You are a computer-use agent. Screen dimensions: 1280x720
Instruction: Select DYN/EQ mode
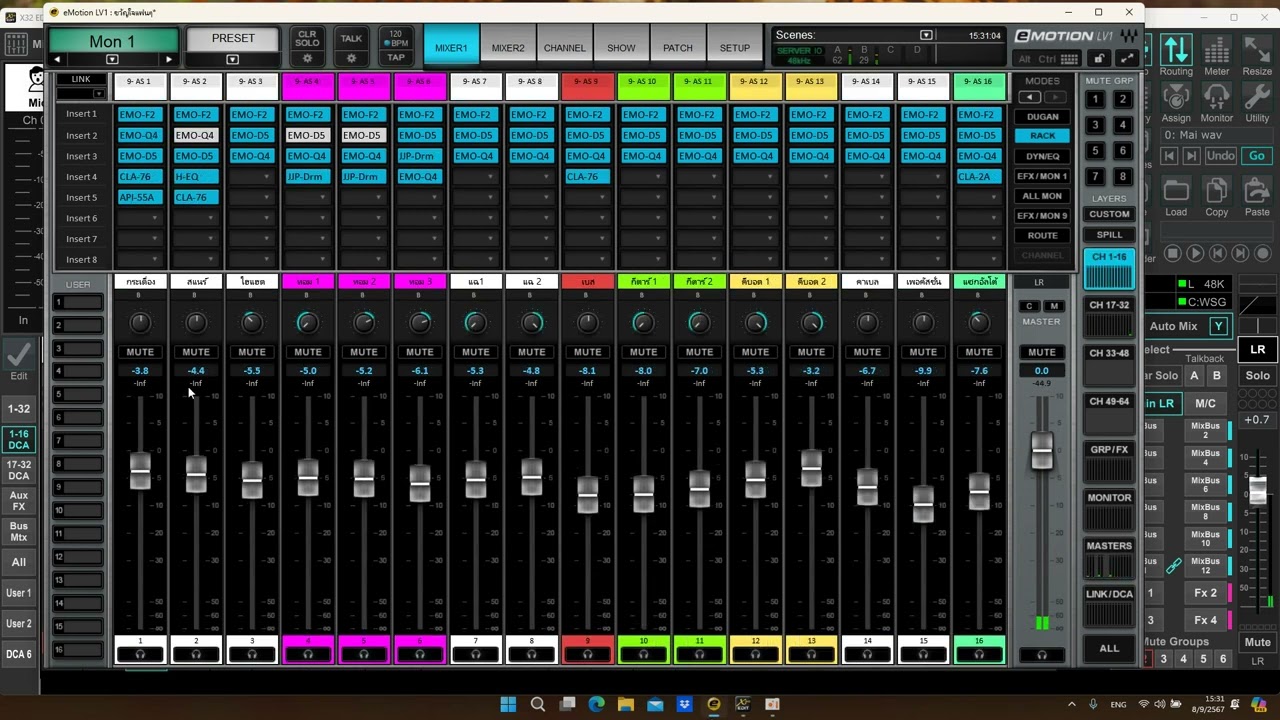(x=1042, y=156)
